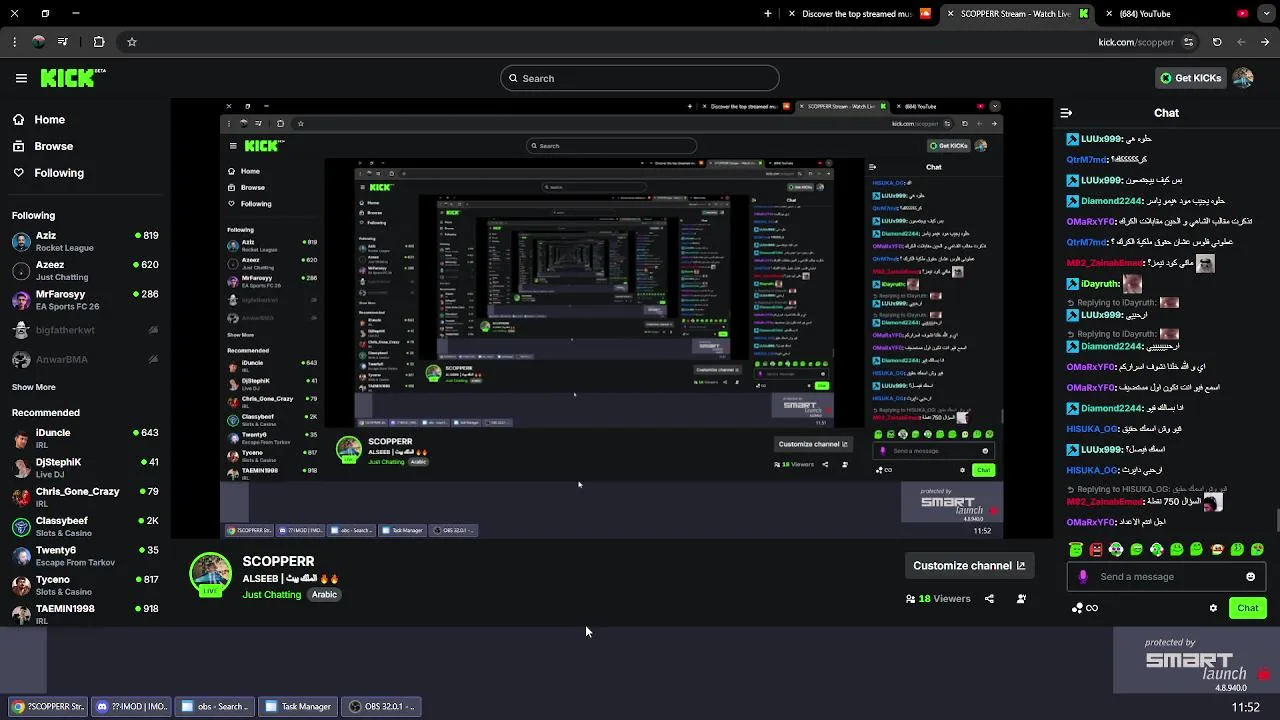Select the SCOPPERR Stream browser tab
This screenshot has height=720, width=1280.
tap(1018, 14)
